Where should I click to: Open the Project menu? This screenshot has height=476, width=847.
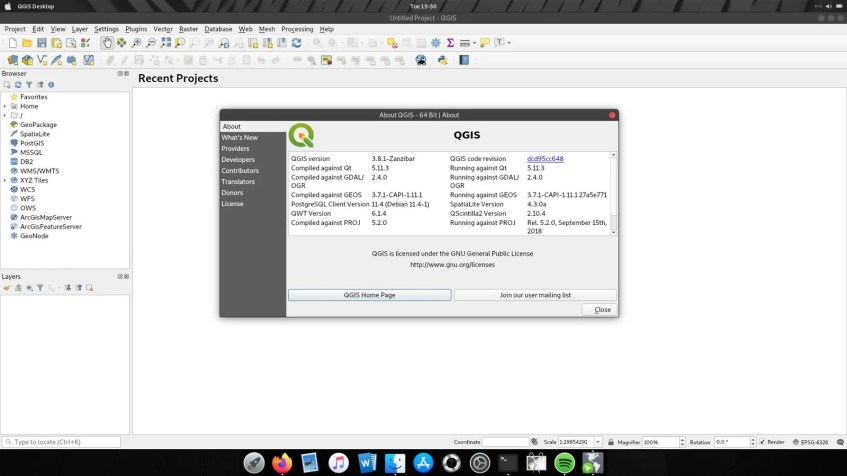(15, 29)
